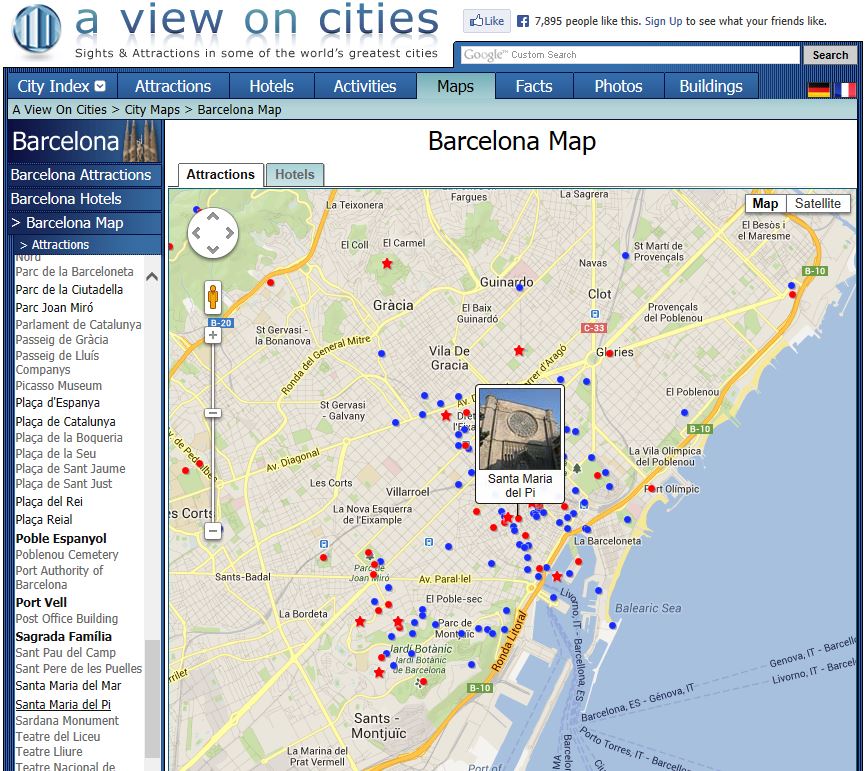Open Parc Joan Miró list entry
The height and width of the screenshot is (771, 867).
[54, 308]
